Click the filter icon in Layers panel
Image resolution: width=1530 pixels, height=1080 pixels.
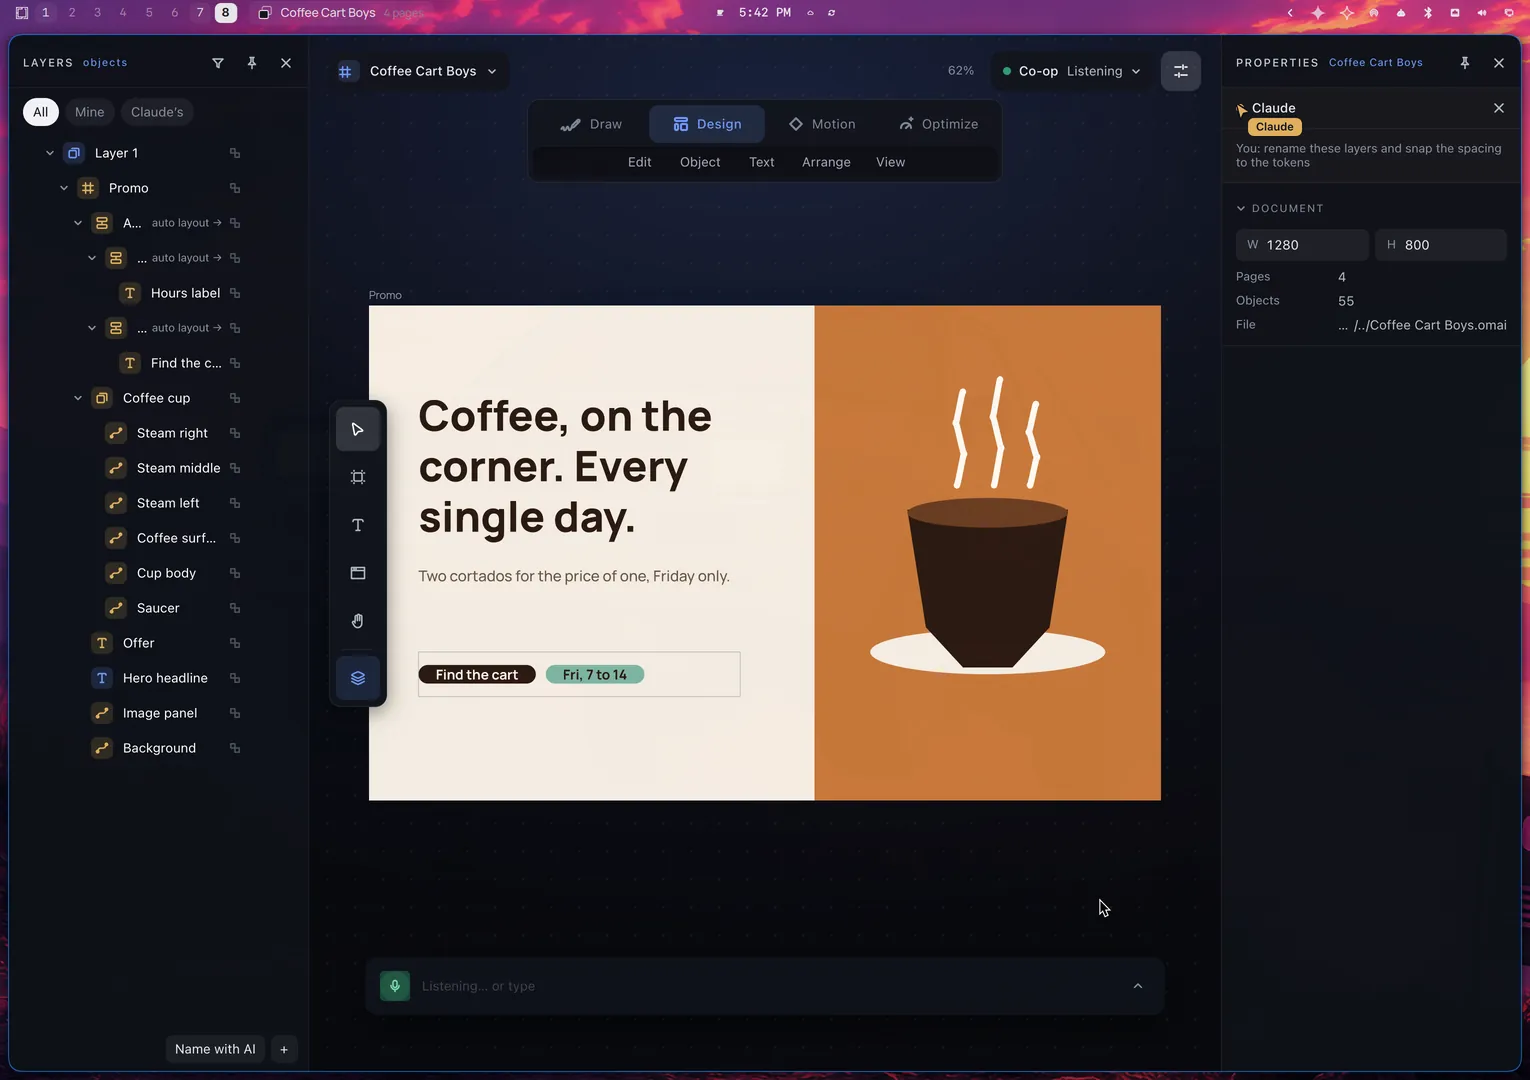(218, 63)
